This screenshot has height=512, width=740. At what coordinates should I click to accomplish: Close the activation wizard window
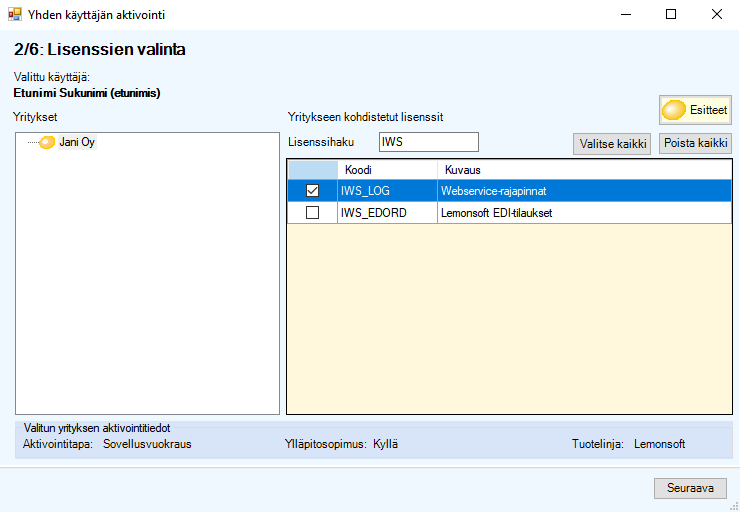click(x=716, y=15)
